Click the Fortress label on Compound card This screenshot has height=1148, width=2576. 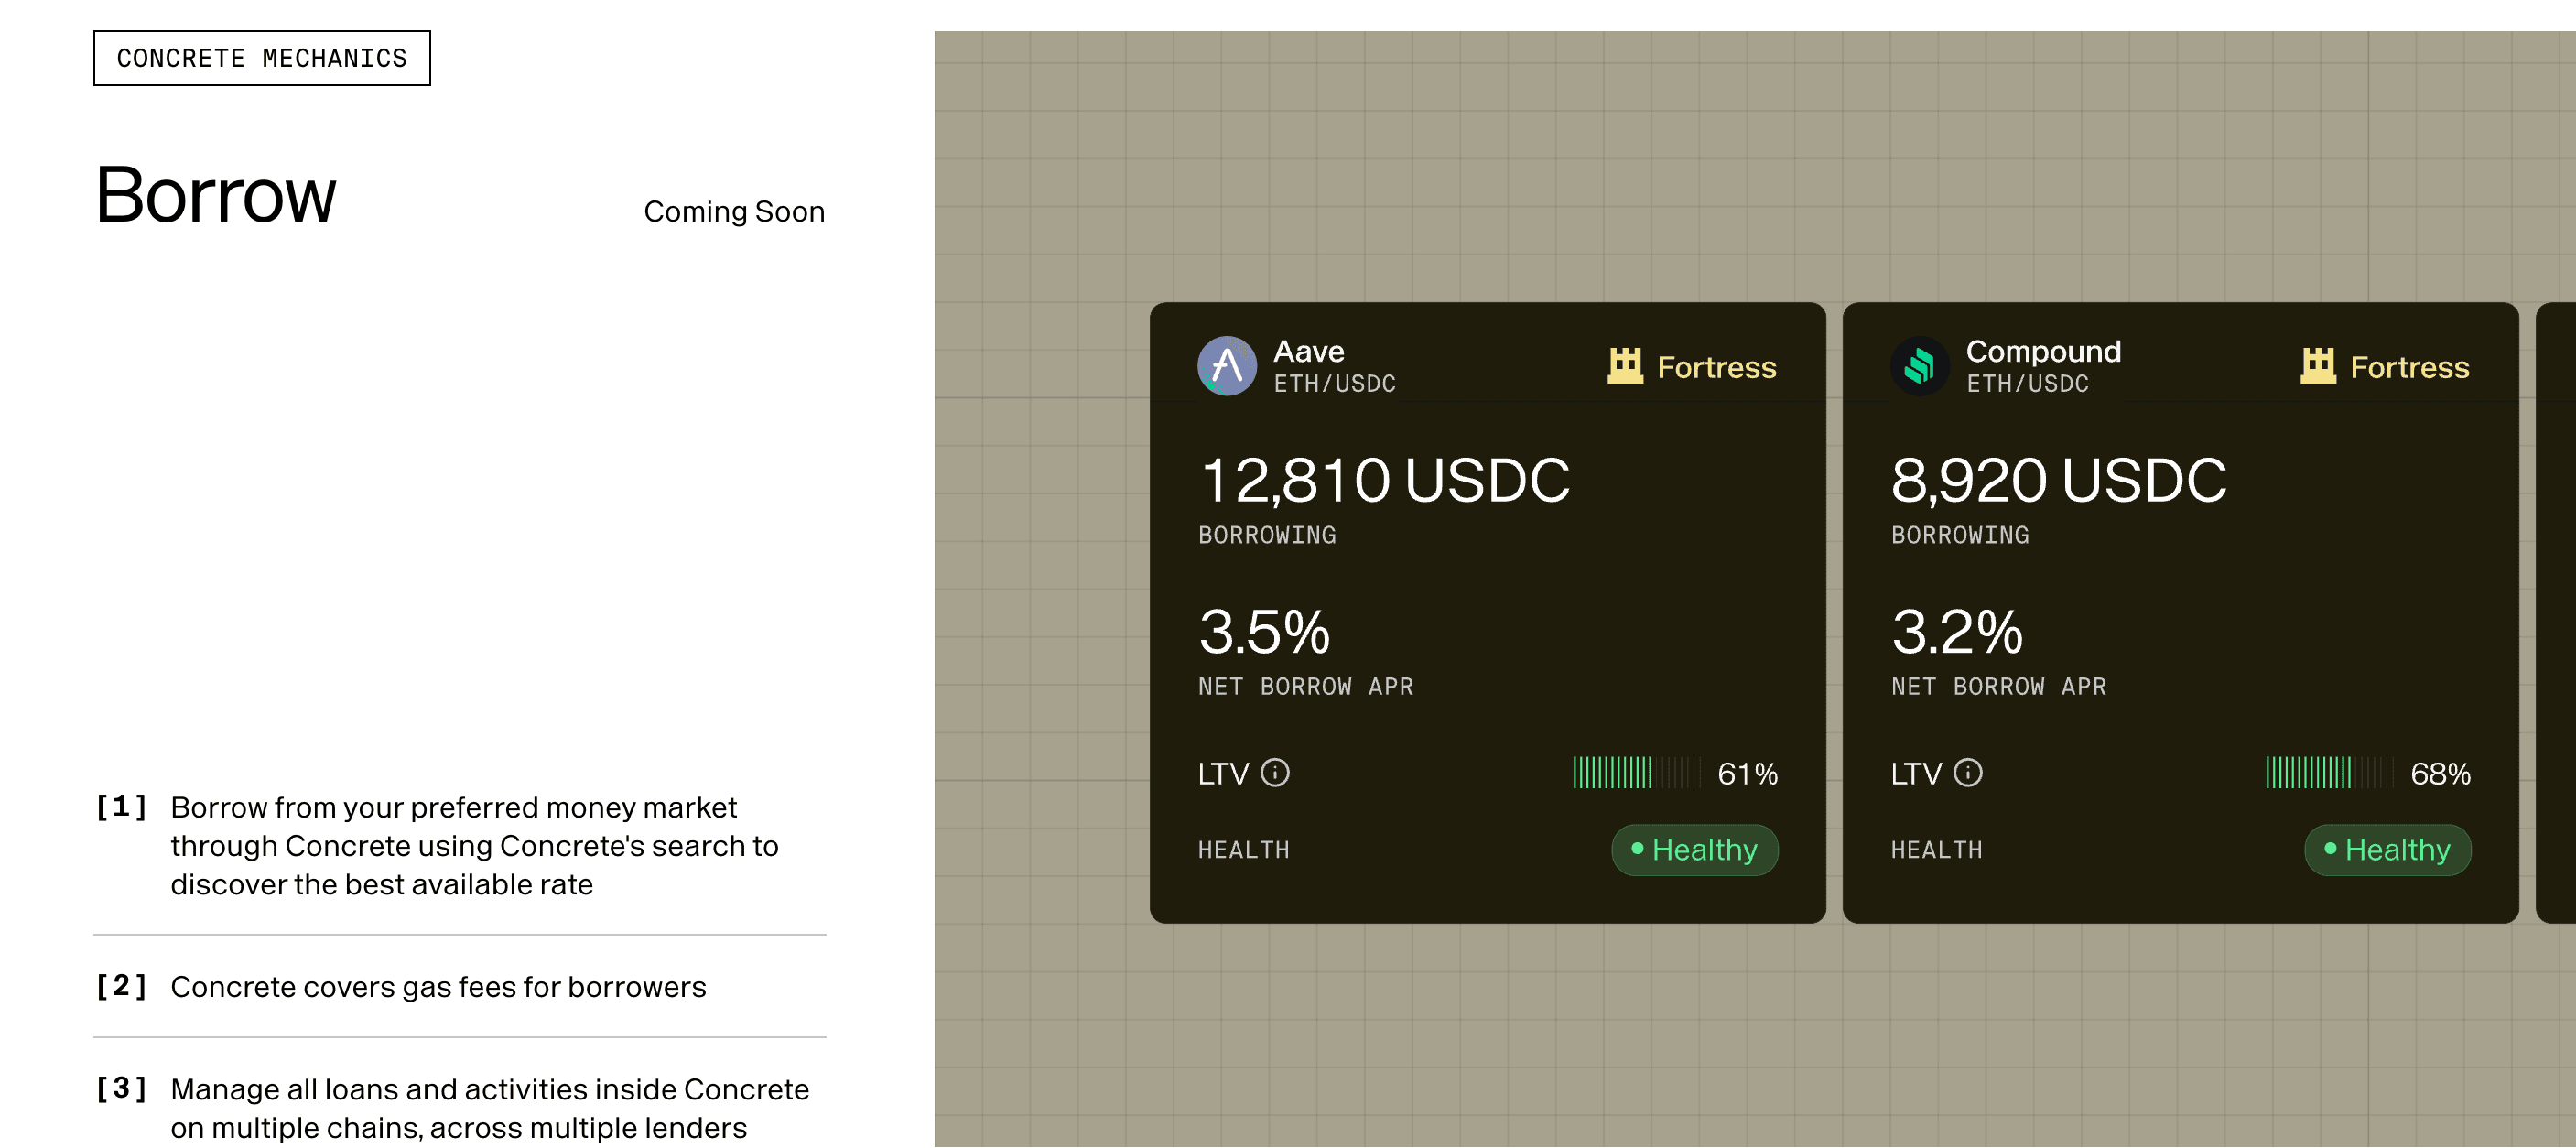(x=2409, y=367)
